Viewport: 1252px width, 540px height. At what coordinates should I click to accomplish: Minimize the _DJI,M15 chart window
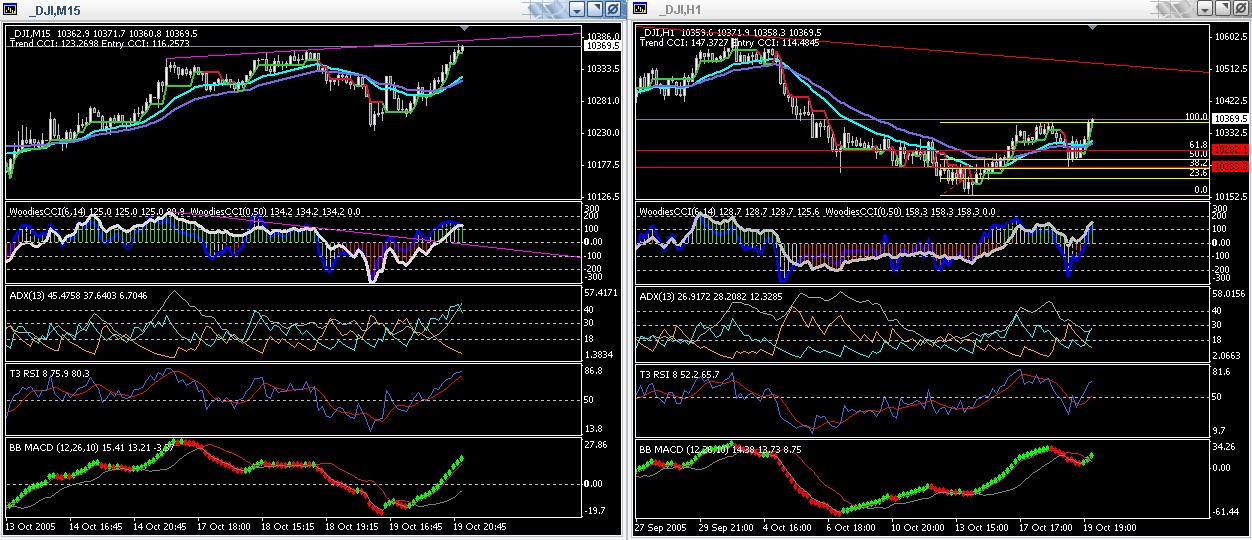click(578, 9)
